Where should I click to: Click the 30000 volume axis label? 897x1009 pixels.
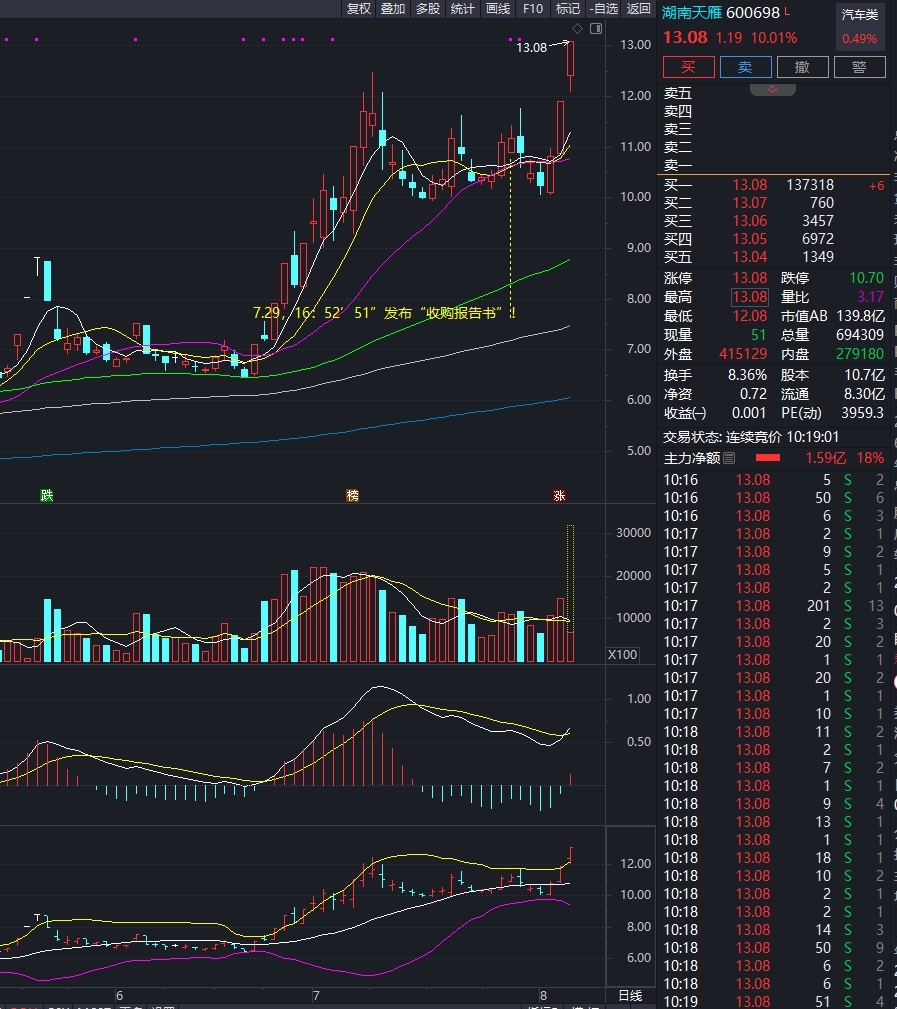coord(633,533)
